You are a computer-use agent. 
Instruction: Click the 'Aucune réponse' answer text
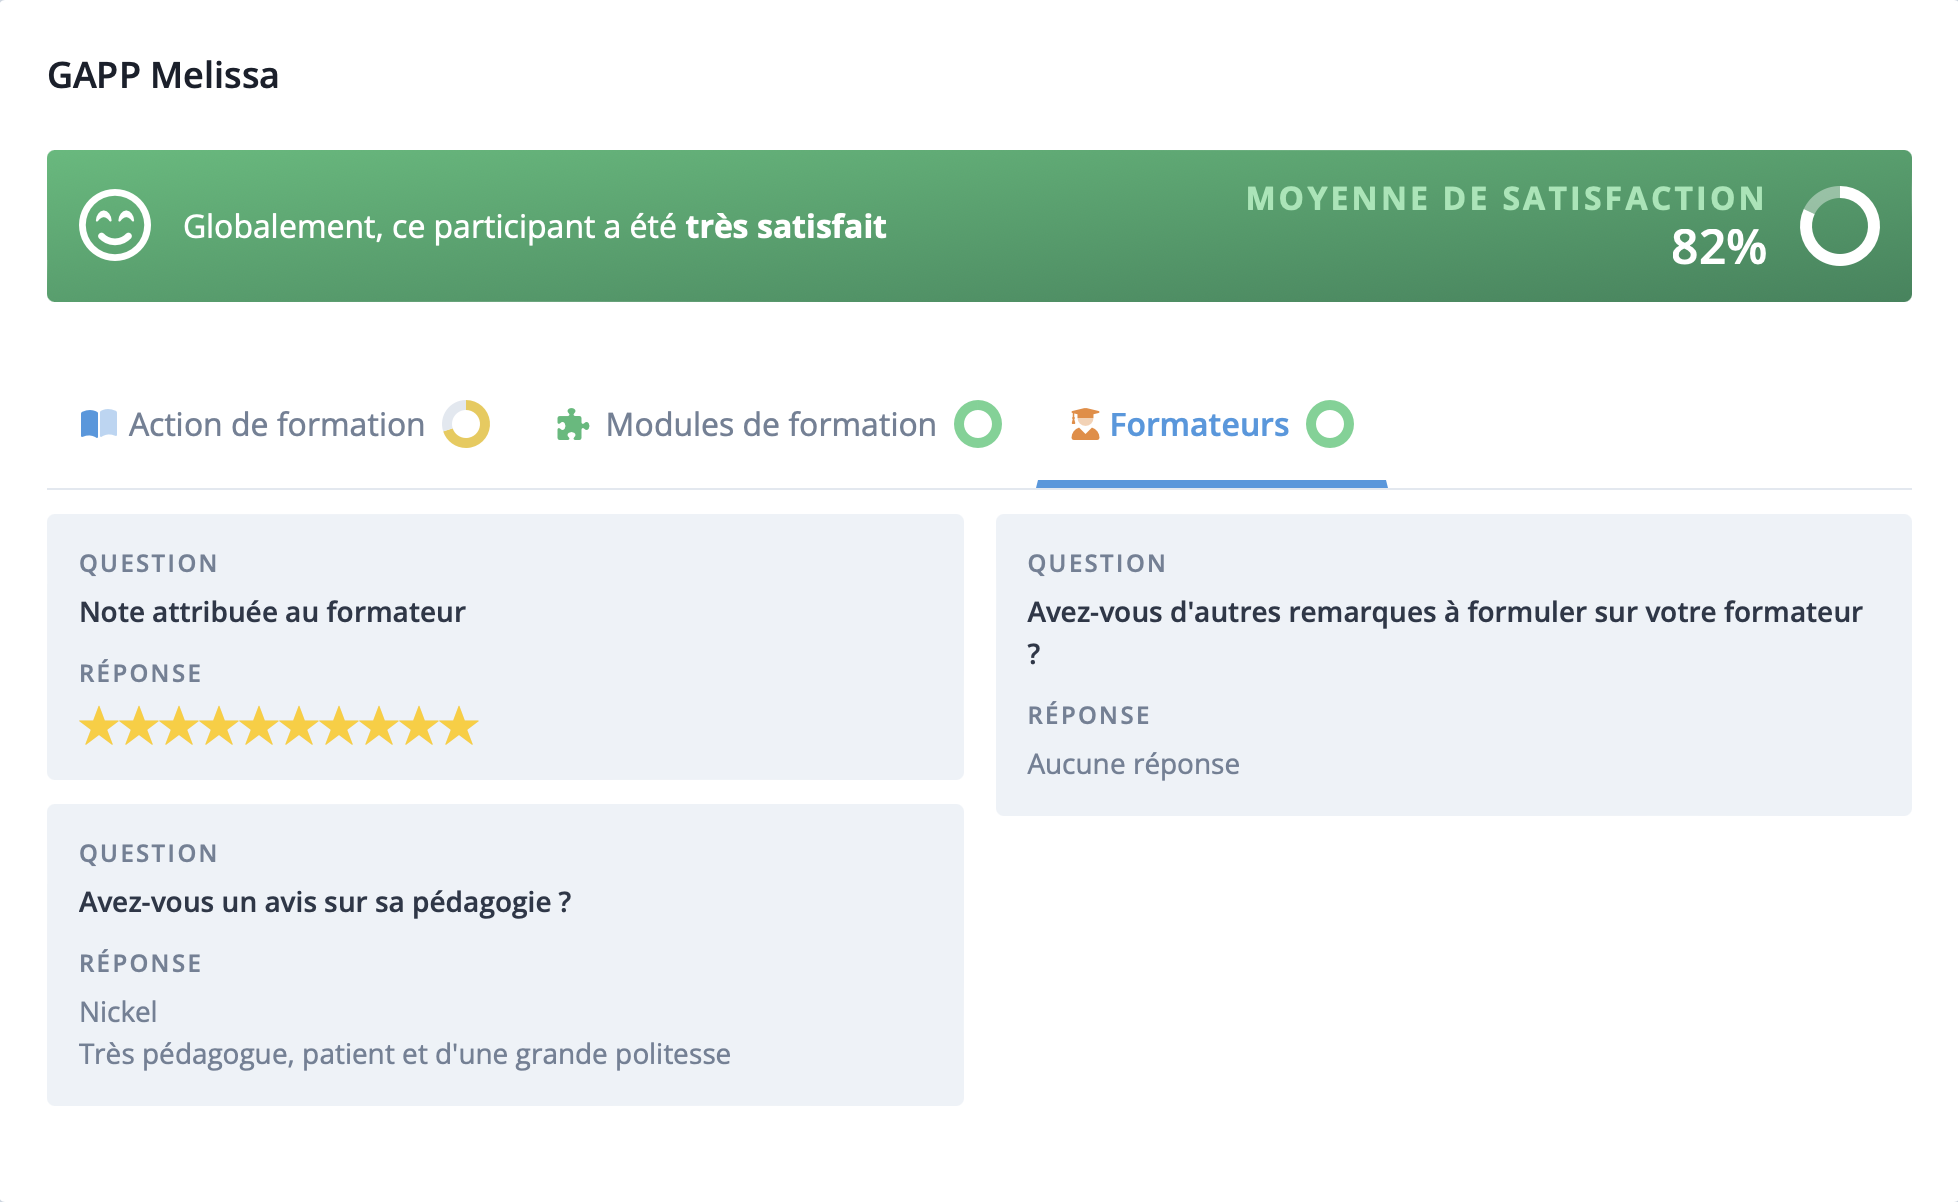coord(1133,764)
